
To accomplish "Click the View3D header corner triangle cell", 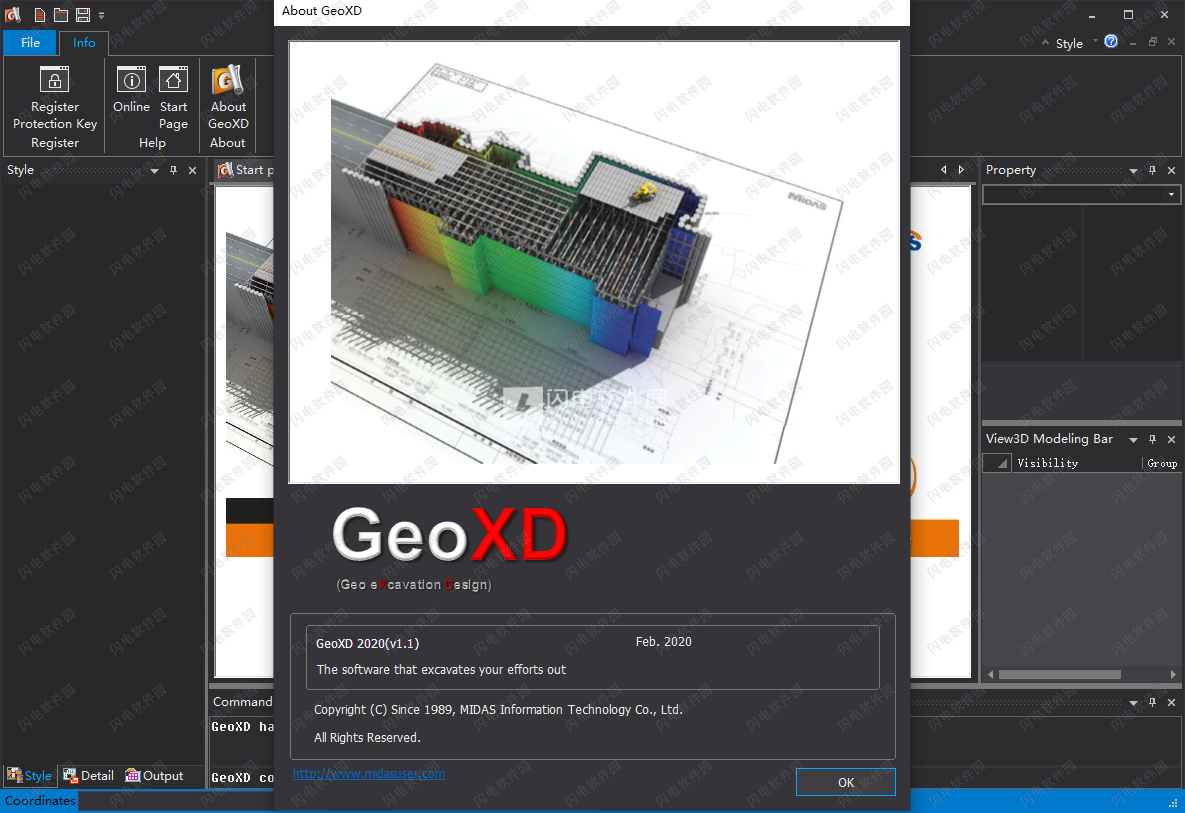I will (997, 463).
